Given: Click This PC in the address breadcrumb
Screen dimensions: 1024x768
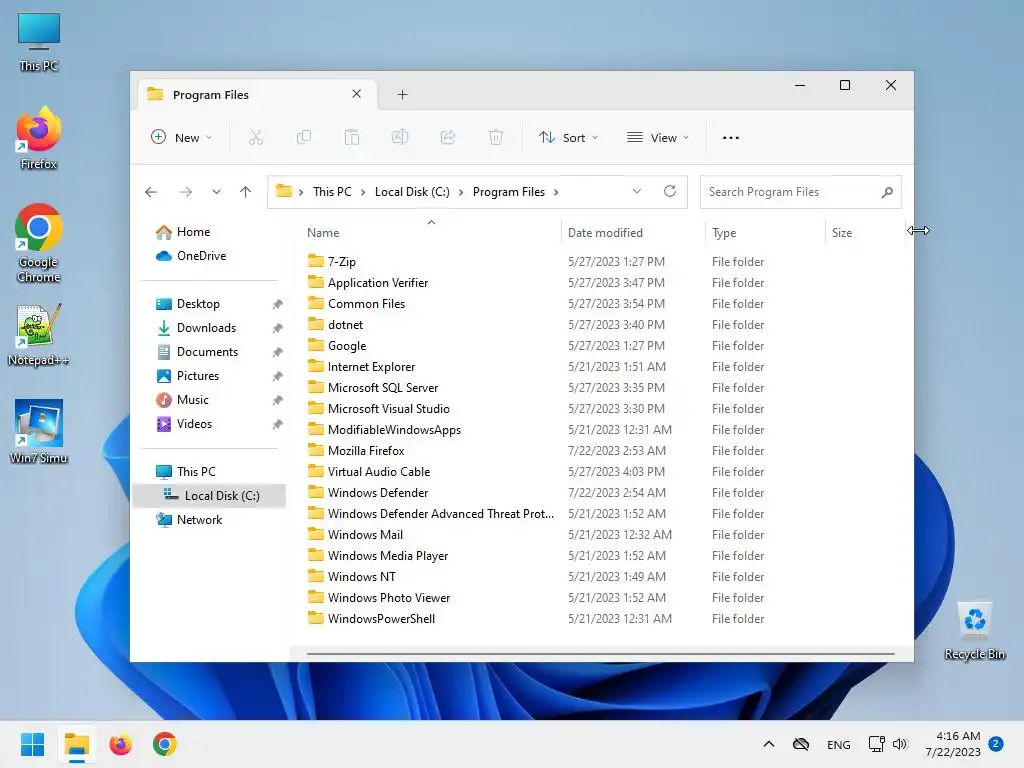Looking at the screenshot, I should point(332,192).
